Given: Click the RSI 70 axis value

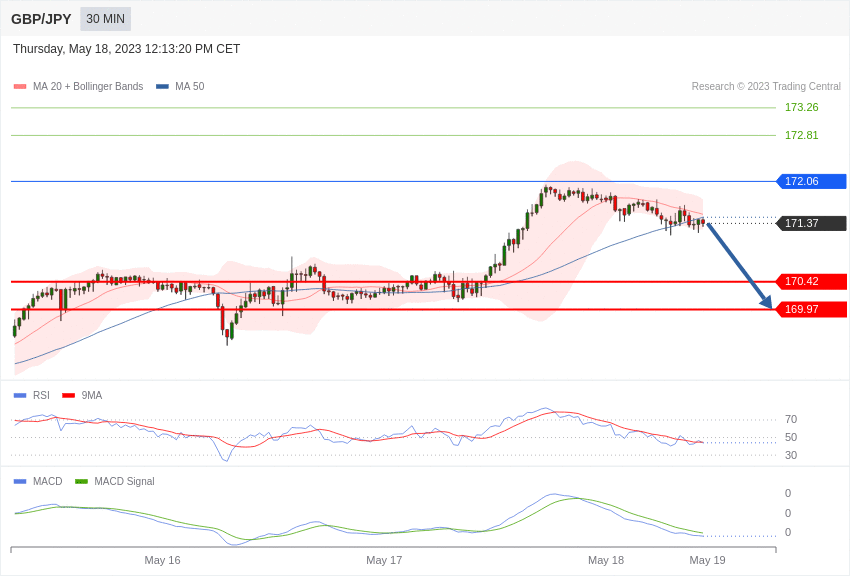Looking at the screenshot, I should tap(791, 419).
